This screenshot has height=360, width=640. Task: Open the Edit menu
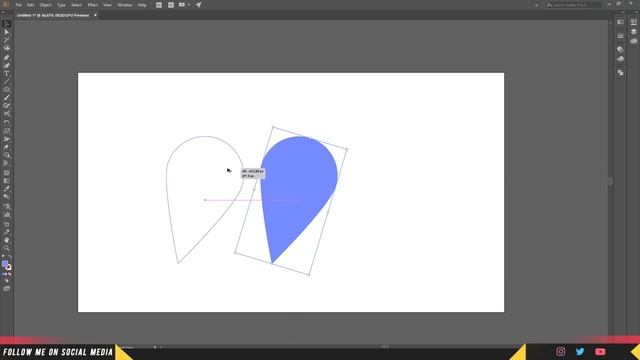coord(31,5)
